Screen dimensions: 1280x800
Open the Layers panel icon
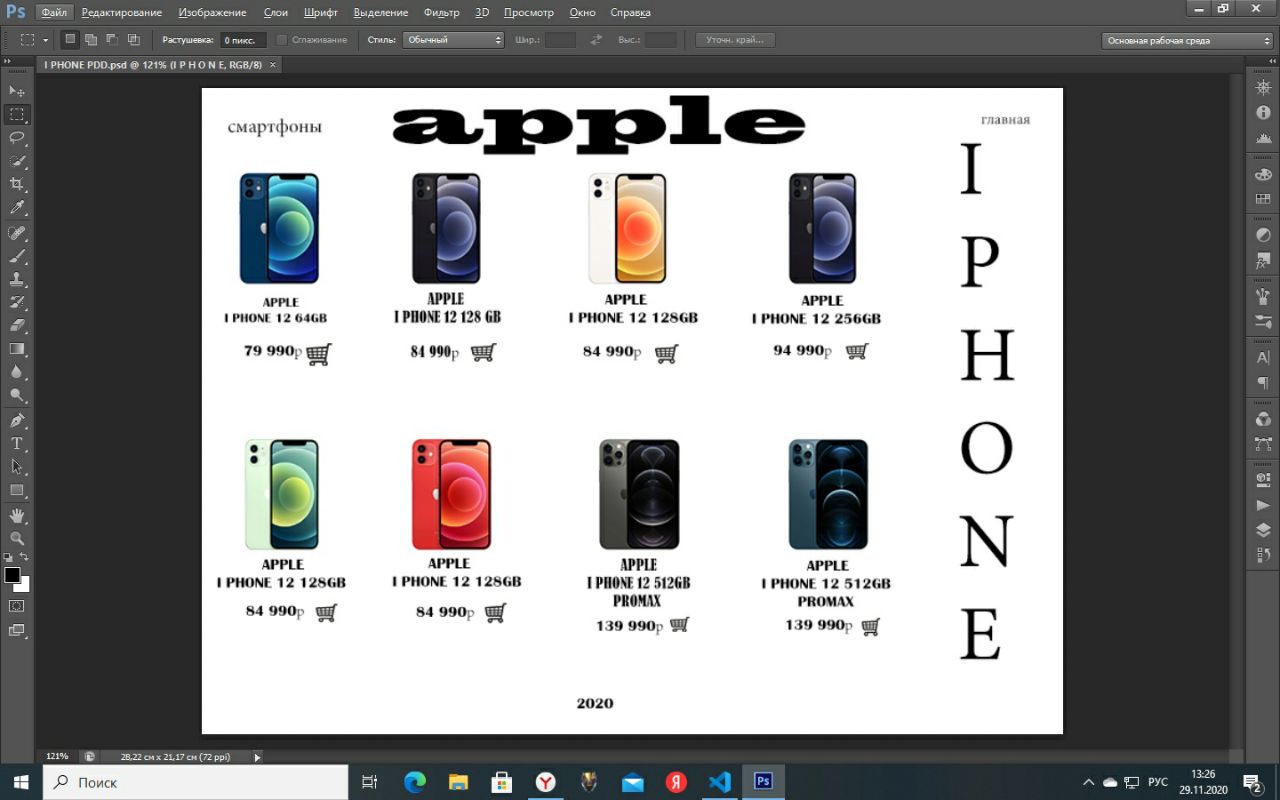point(1263,531)
